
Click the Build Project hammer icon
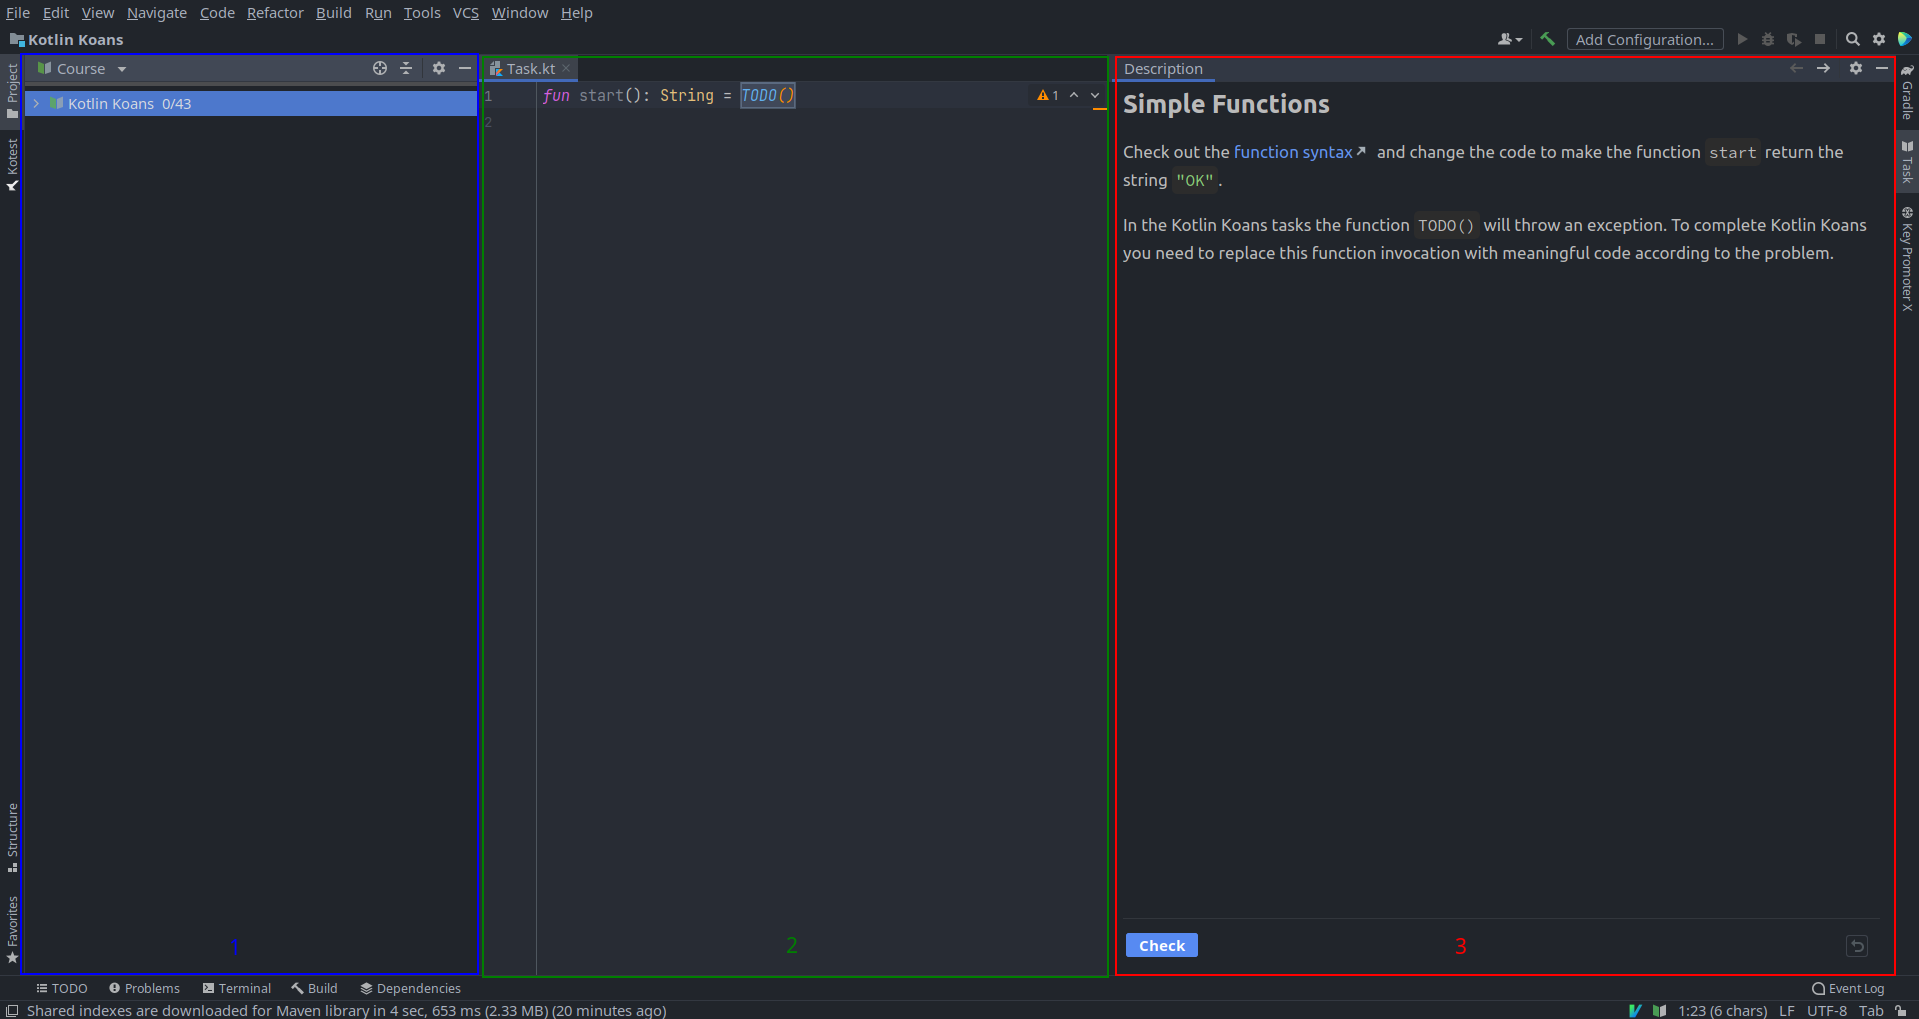1547,39
